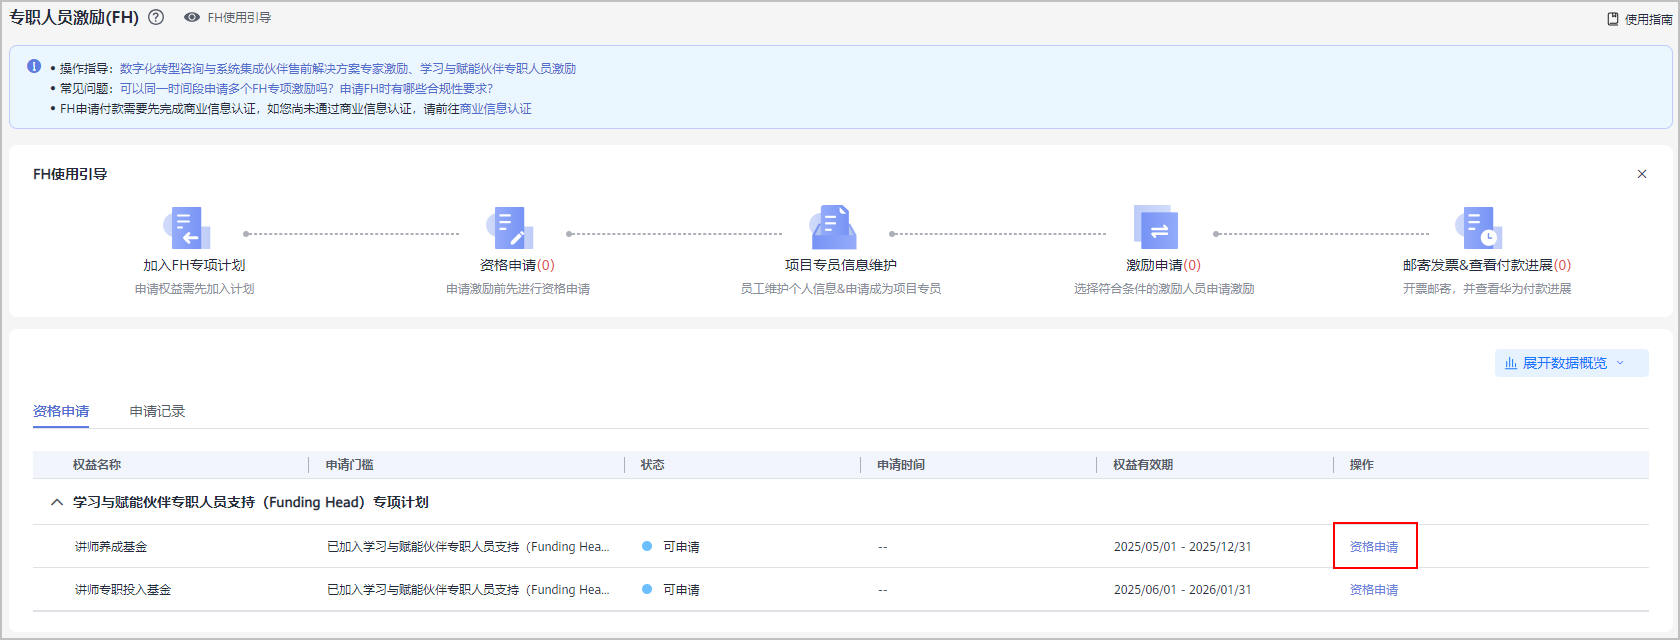Viewport: 1680px width, 640px height.
Task: Click the 激励申请 step icon
Action: [x=1157, y=228]
